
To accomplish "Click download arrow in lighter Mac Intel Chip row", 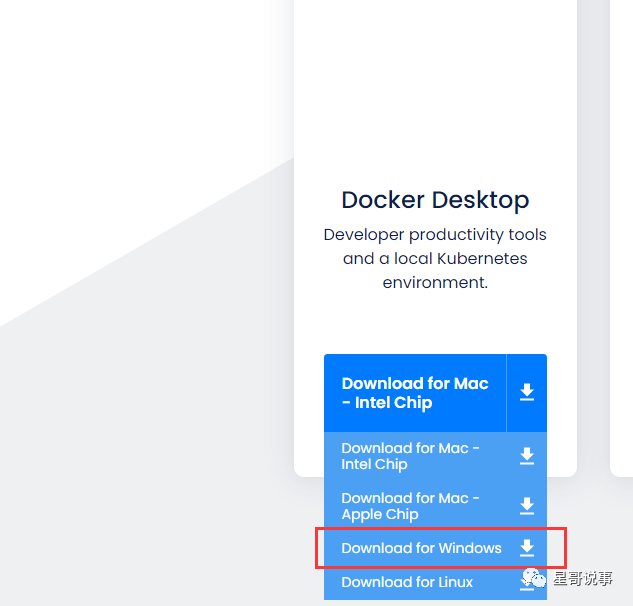I will (x=527, y=456).
